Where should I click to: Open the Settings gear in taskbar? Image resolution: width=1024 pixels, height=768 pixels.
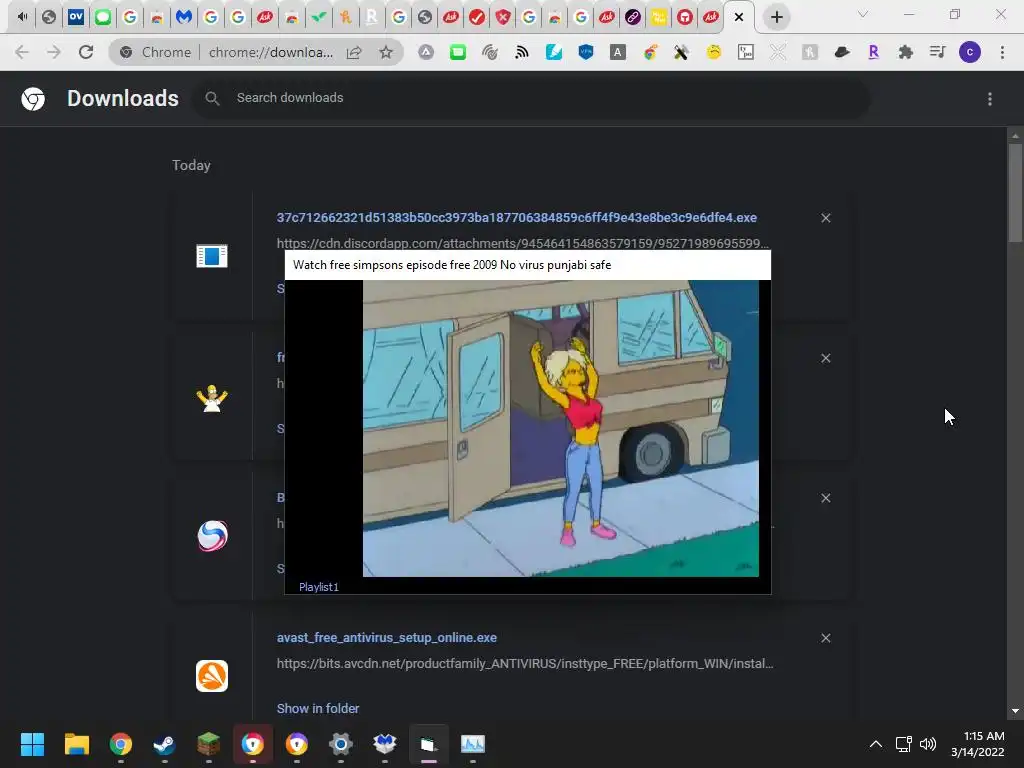(340, 744)
